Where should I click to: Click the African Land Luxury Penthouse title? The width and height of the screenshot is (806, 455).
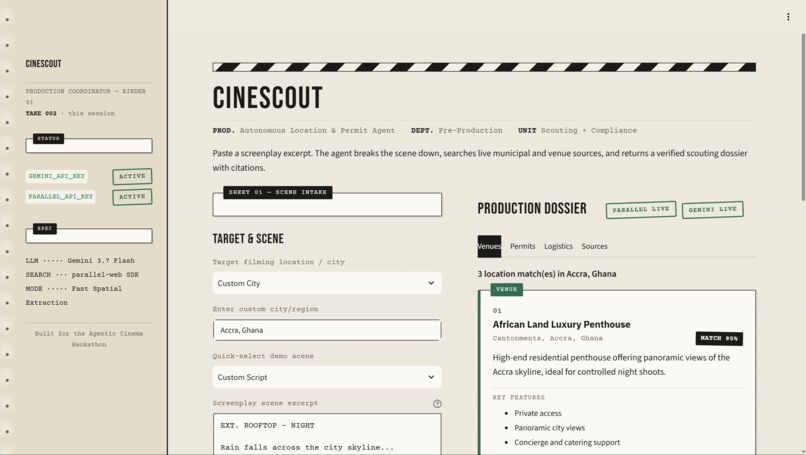561,324
